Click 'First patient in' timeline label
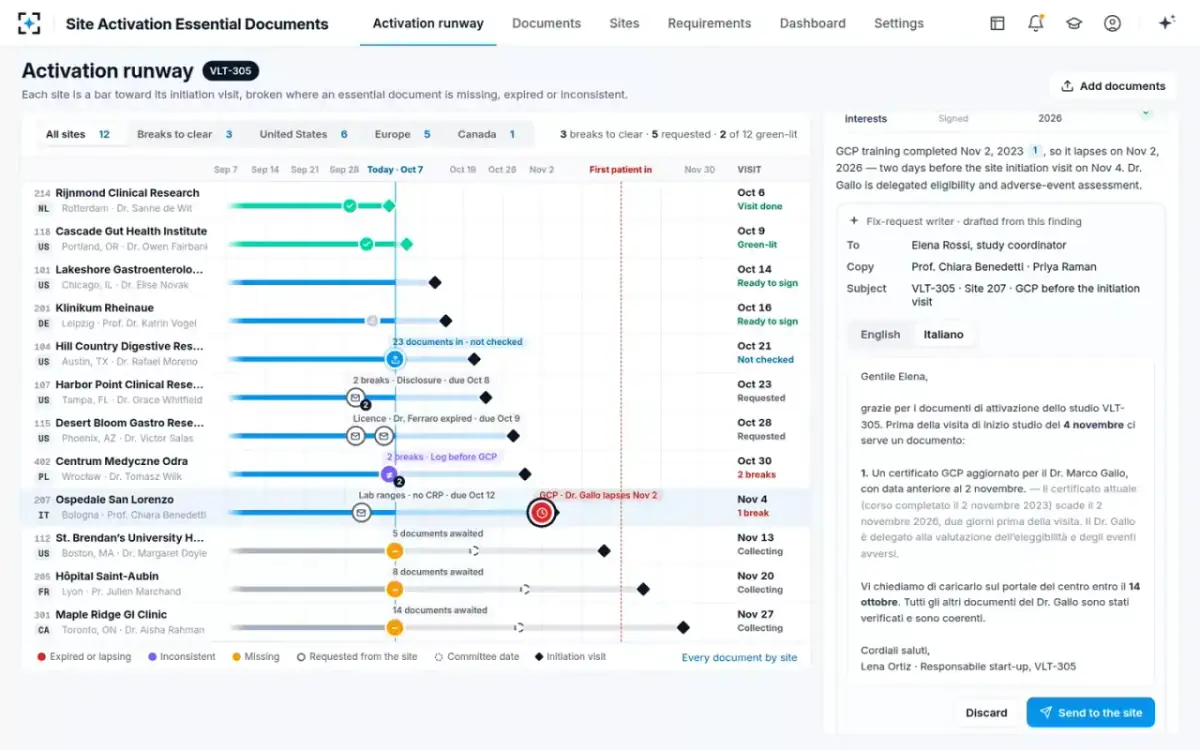The width and height of the screenshot is (1200, 750). (x=620, y=170)
